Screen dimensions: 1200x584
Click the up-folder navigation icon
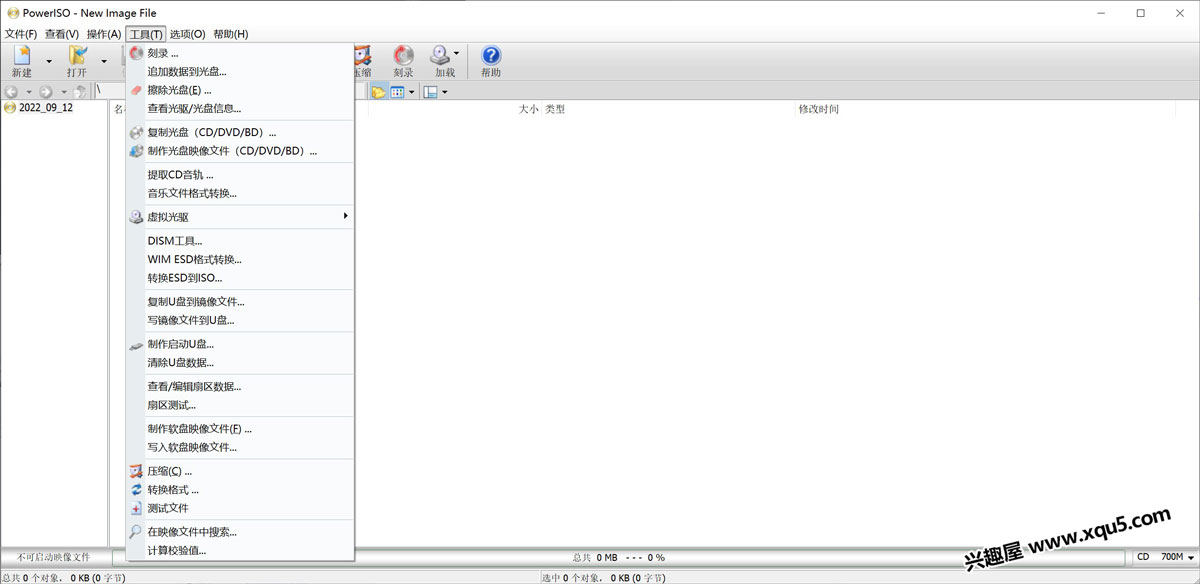(x=80, y=92)
